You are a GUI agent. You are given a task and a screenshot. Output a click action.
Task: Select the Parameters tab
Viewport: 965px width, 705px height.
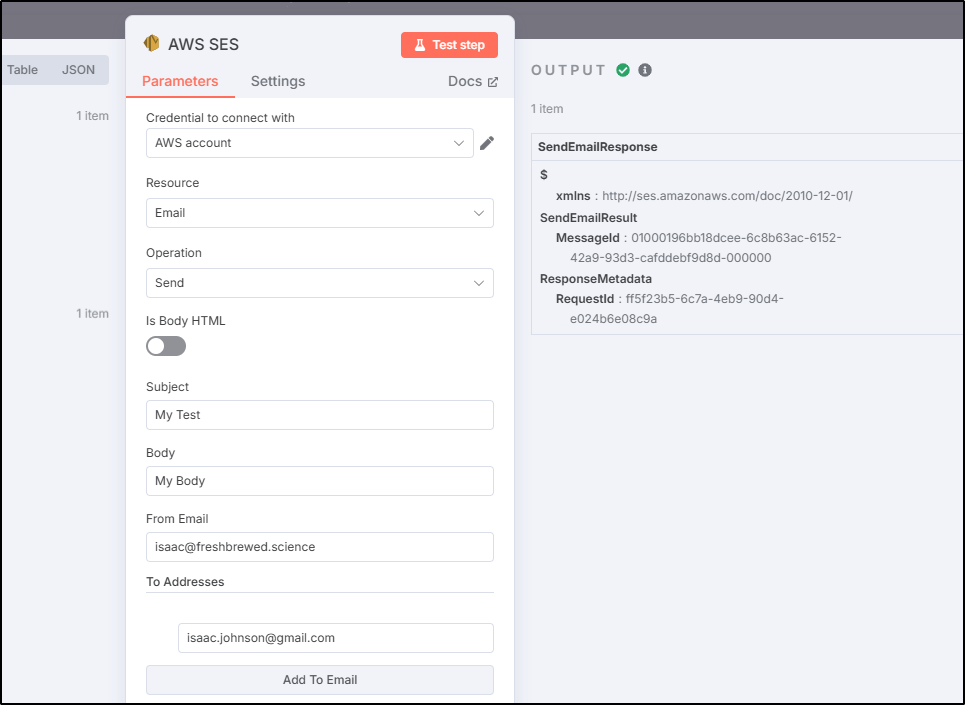coord(180,81)
